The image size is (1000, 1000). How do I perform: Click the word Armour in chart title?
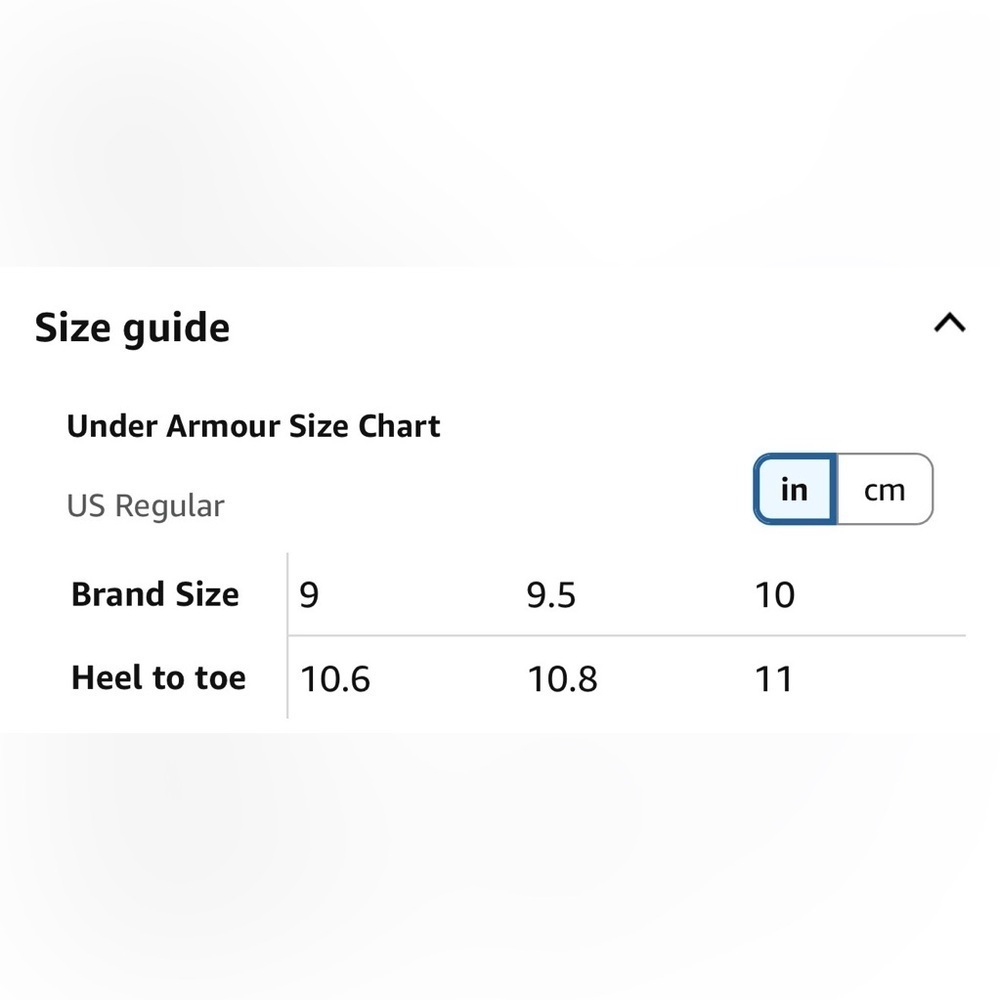223,426
